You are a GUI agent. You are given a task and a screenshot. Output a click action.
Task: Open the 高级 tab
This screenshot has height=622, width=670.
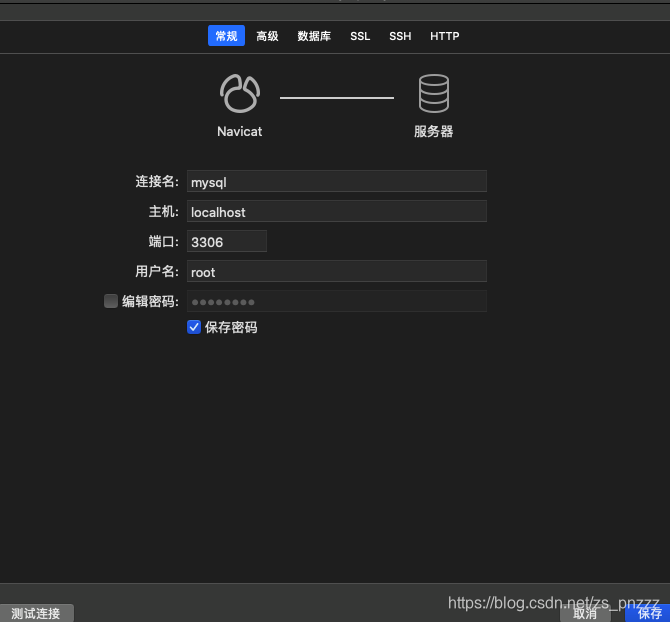(x=267, y=36)
